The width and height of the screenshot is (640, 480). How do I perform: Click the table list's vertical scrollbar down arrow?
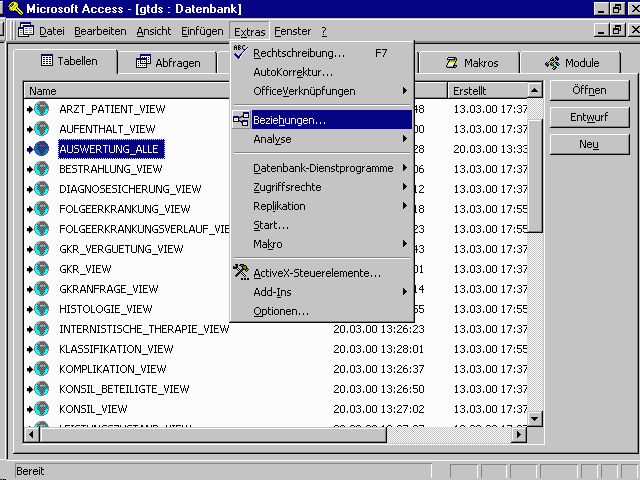535,419
